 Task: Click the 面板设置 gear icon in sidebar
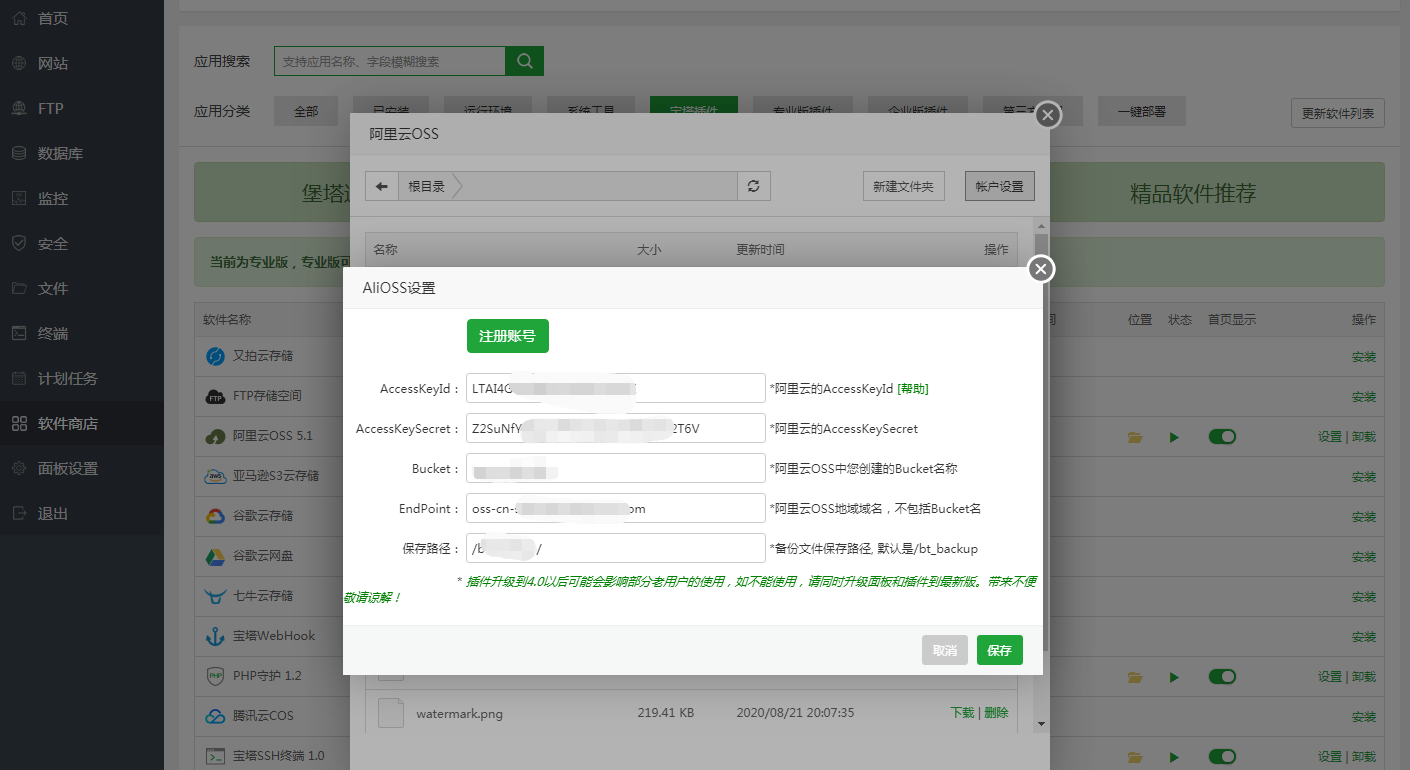point(19,468)
